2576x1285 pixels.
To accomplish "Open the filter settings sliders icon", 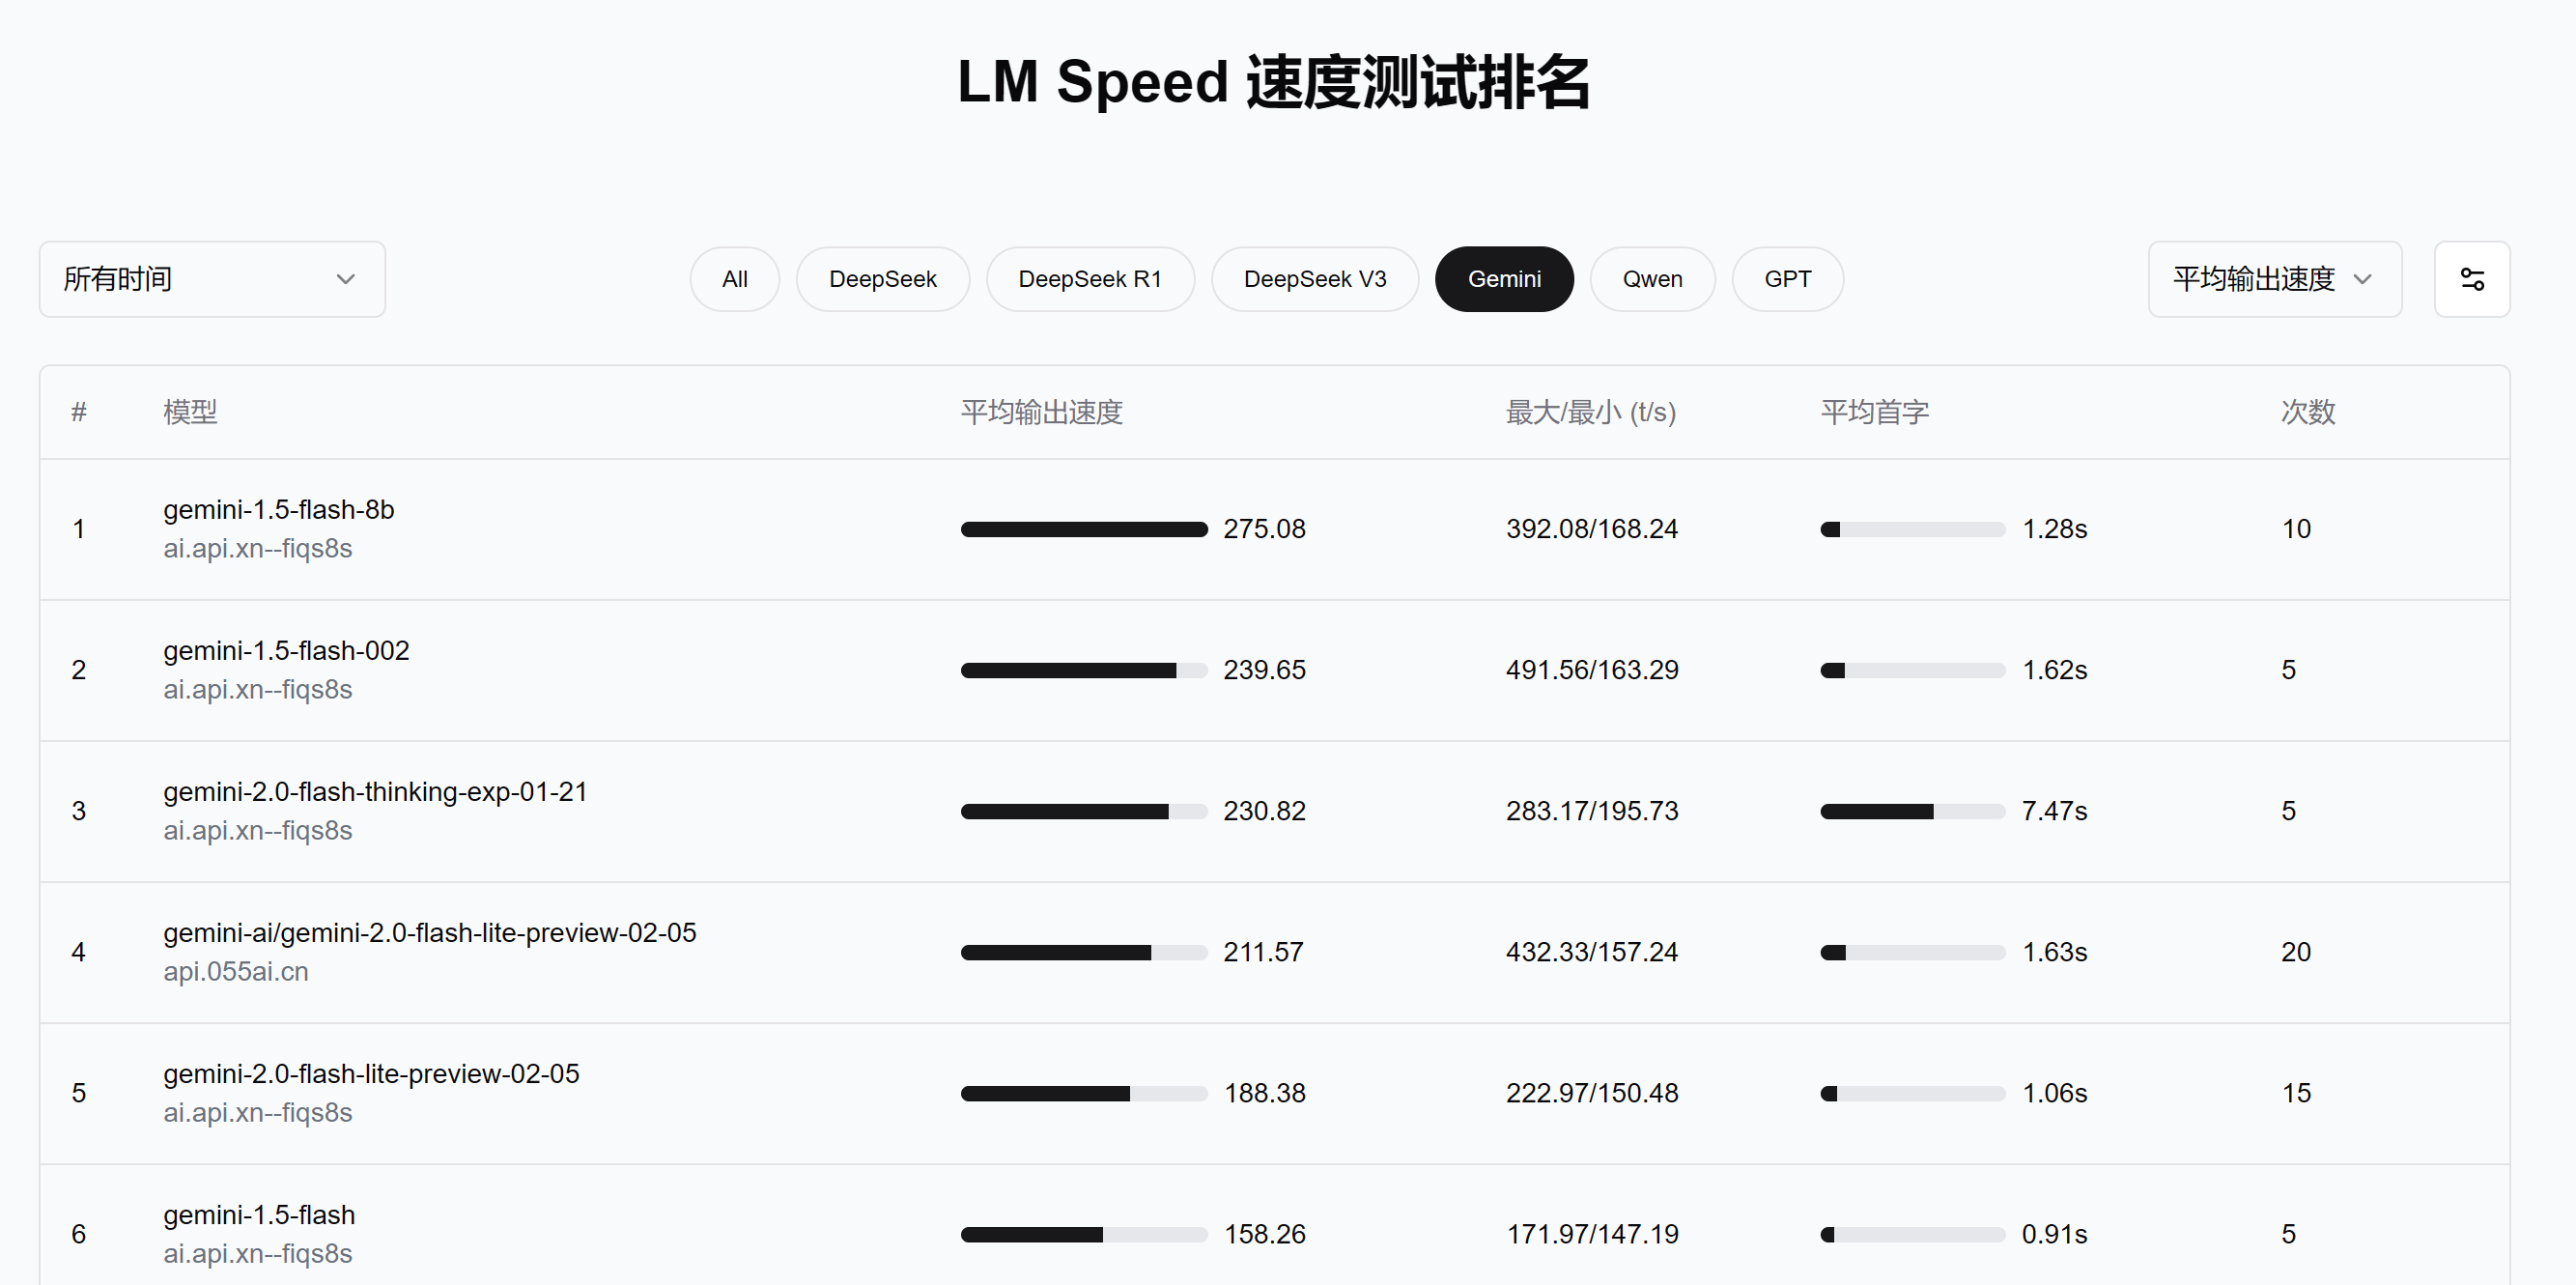I will point(2471,279).
